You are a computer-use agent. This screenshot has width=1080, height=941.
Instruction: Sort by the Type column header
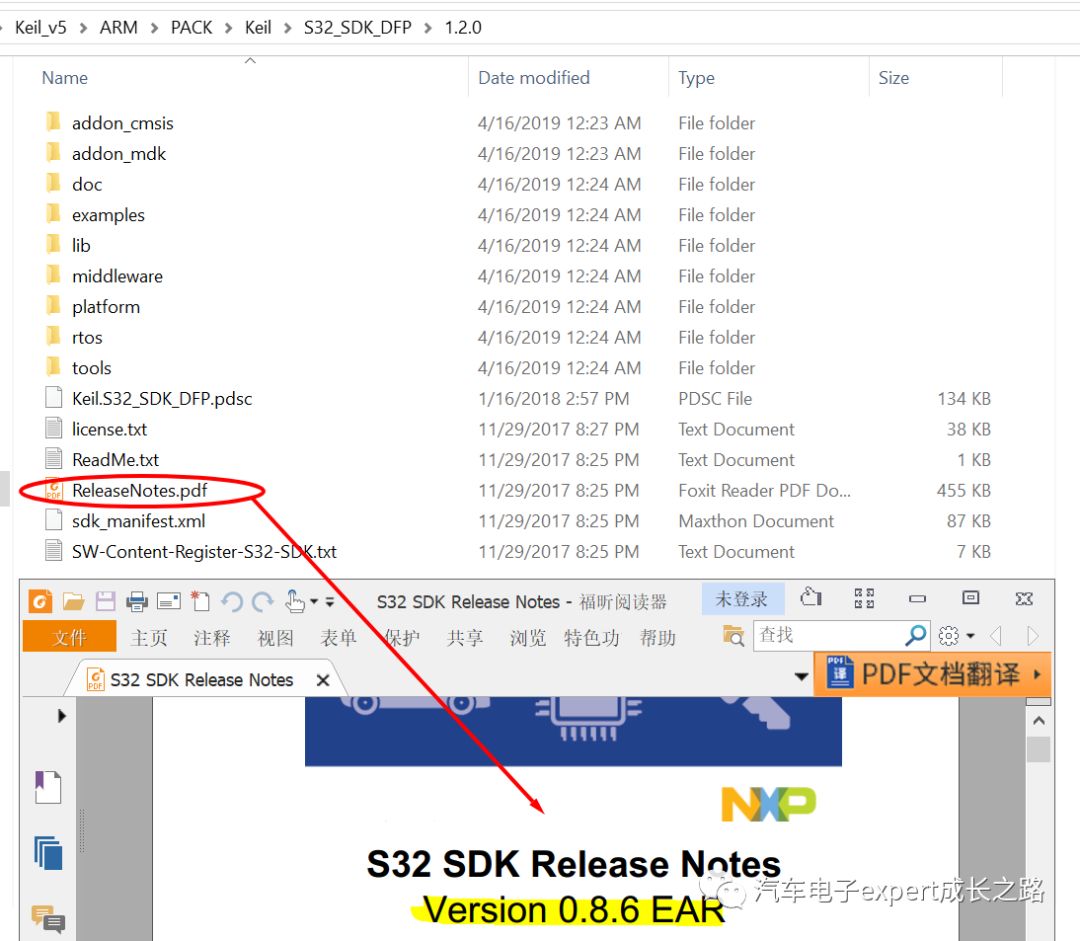click(x=696, y=78)
